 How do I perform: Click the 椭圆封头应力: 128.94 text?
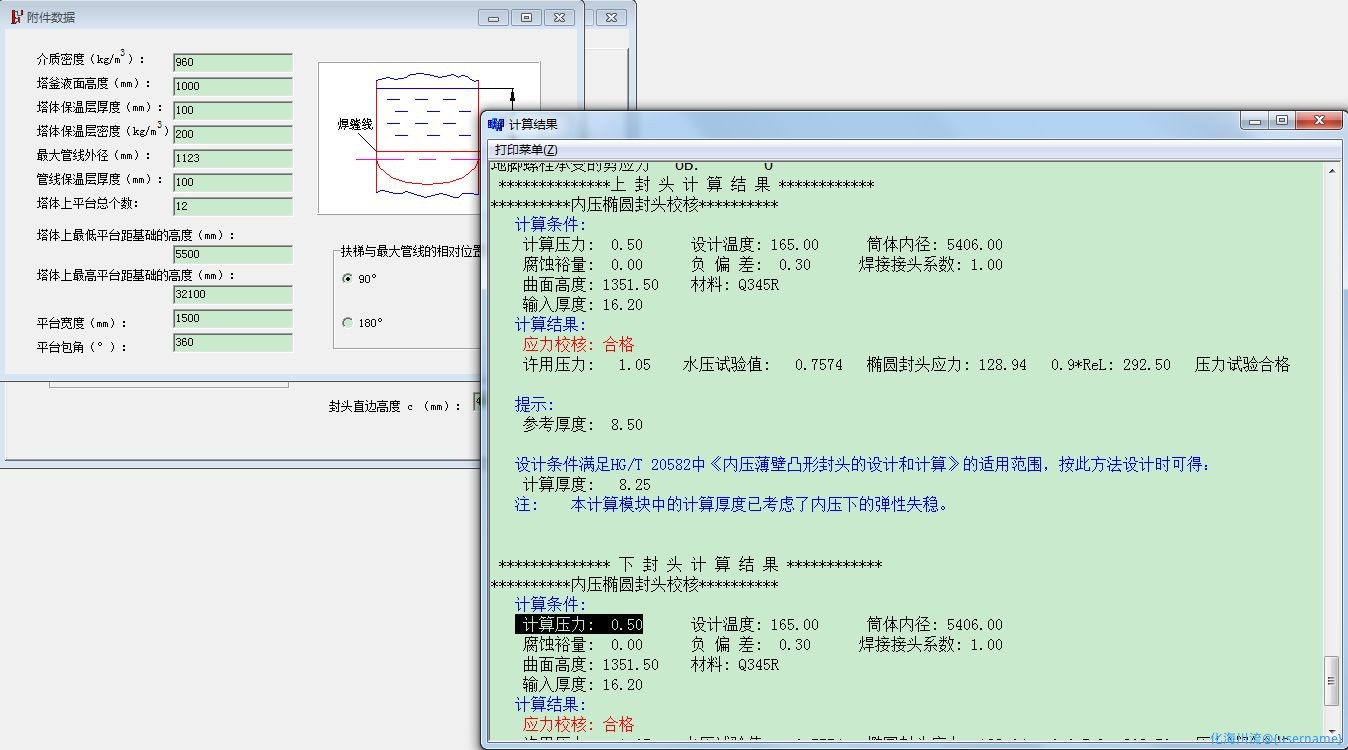tap(946, 365)
